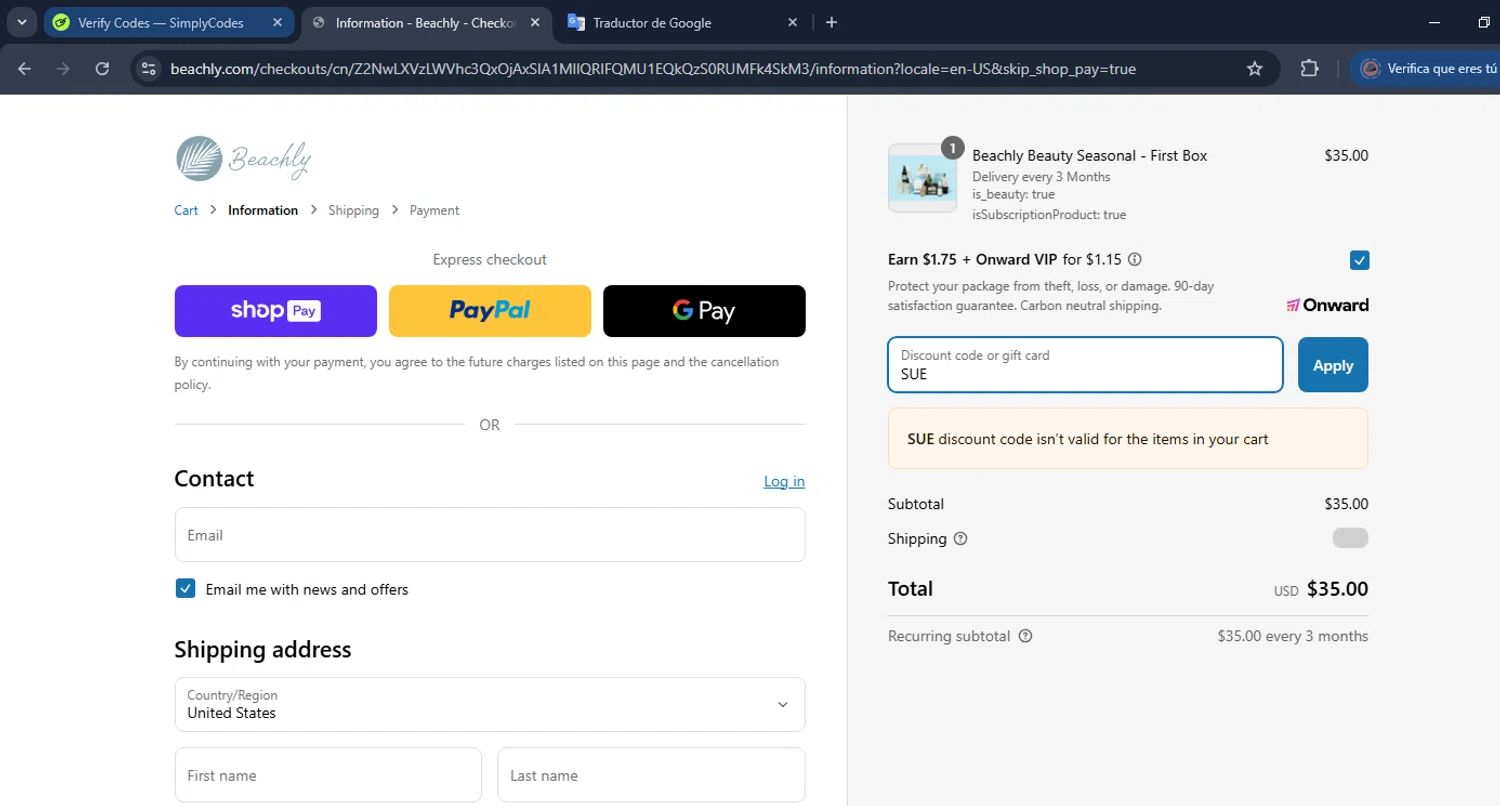Click the Delivery every 3 Months text

pos(1041,177)
